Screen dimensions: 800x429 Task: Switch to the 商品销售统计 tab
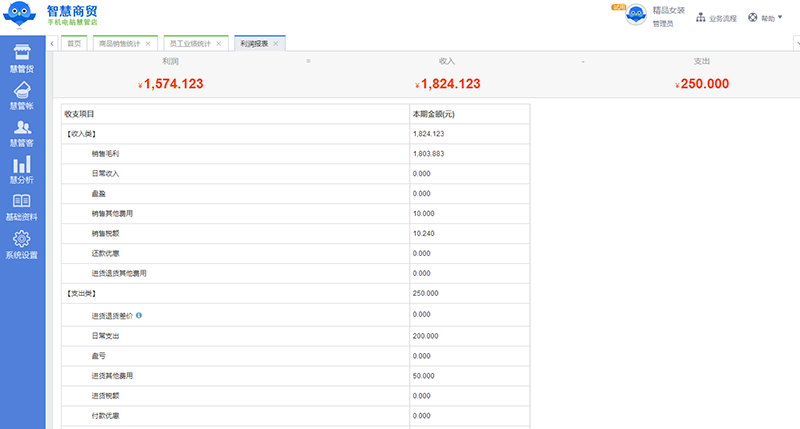pyautogui.click(x=119, y=44)
